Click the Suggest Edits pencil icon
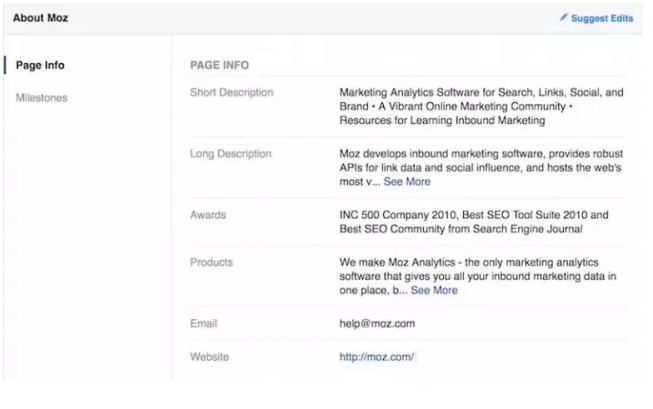The image size is (653, 409). (x=563, y=18)
